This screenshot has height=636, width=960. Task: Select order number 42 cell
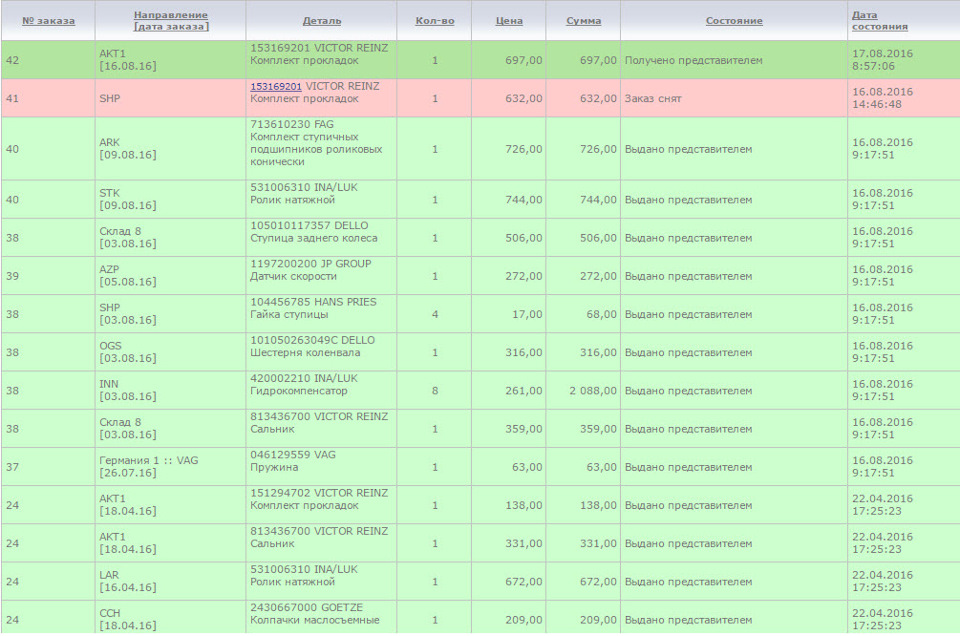tap(48, 60)
